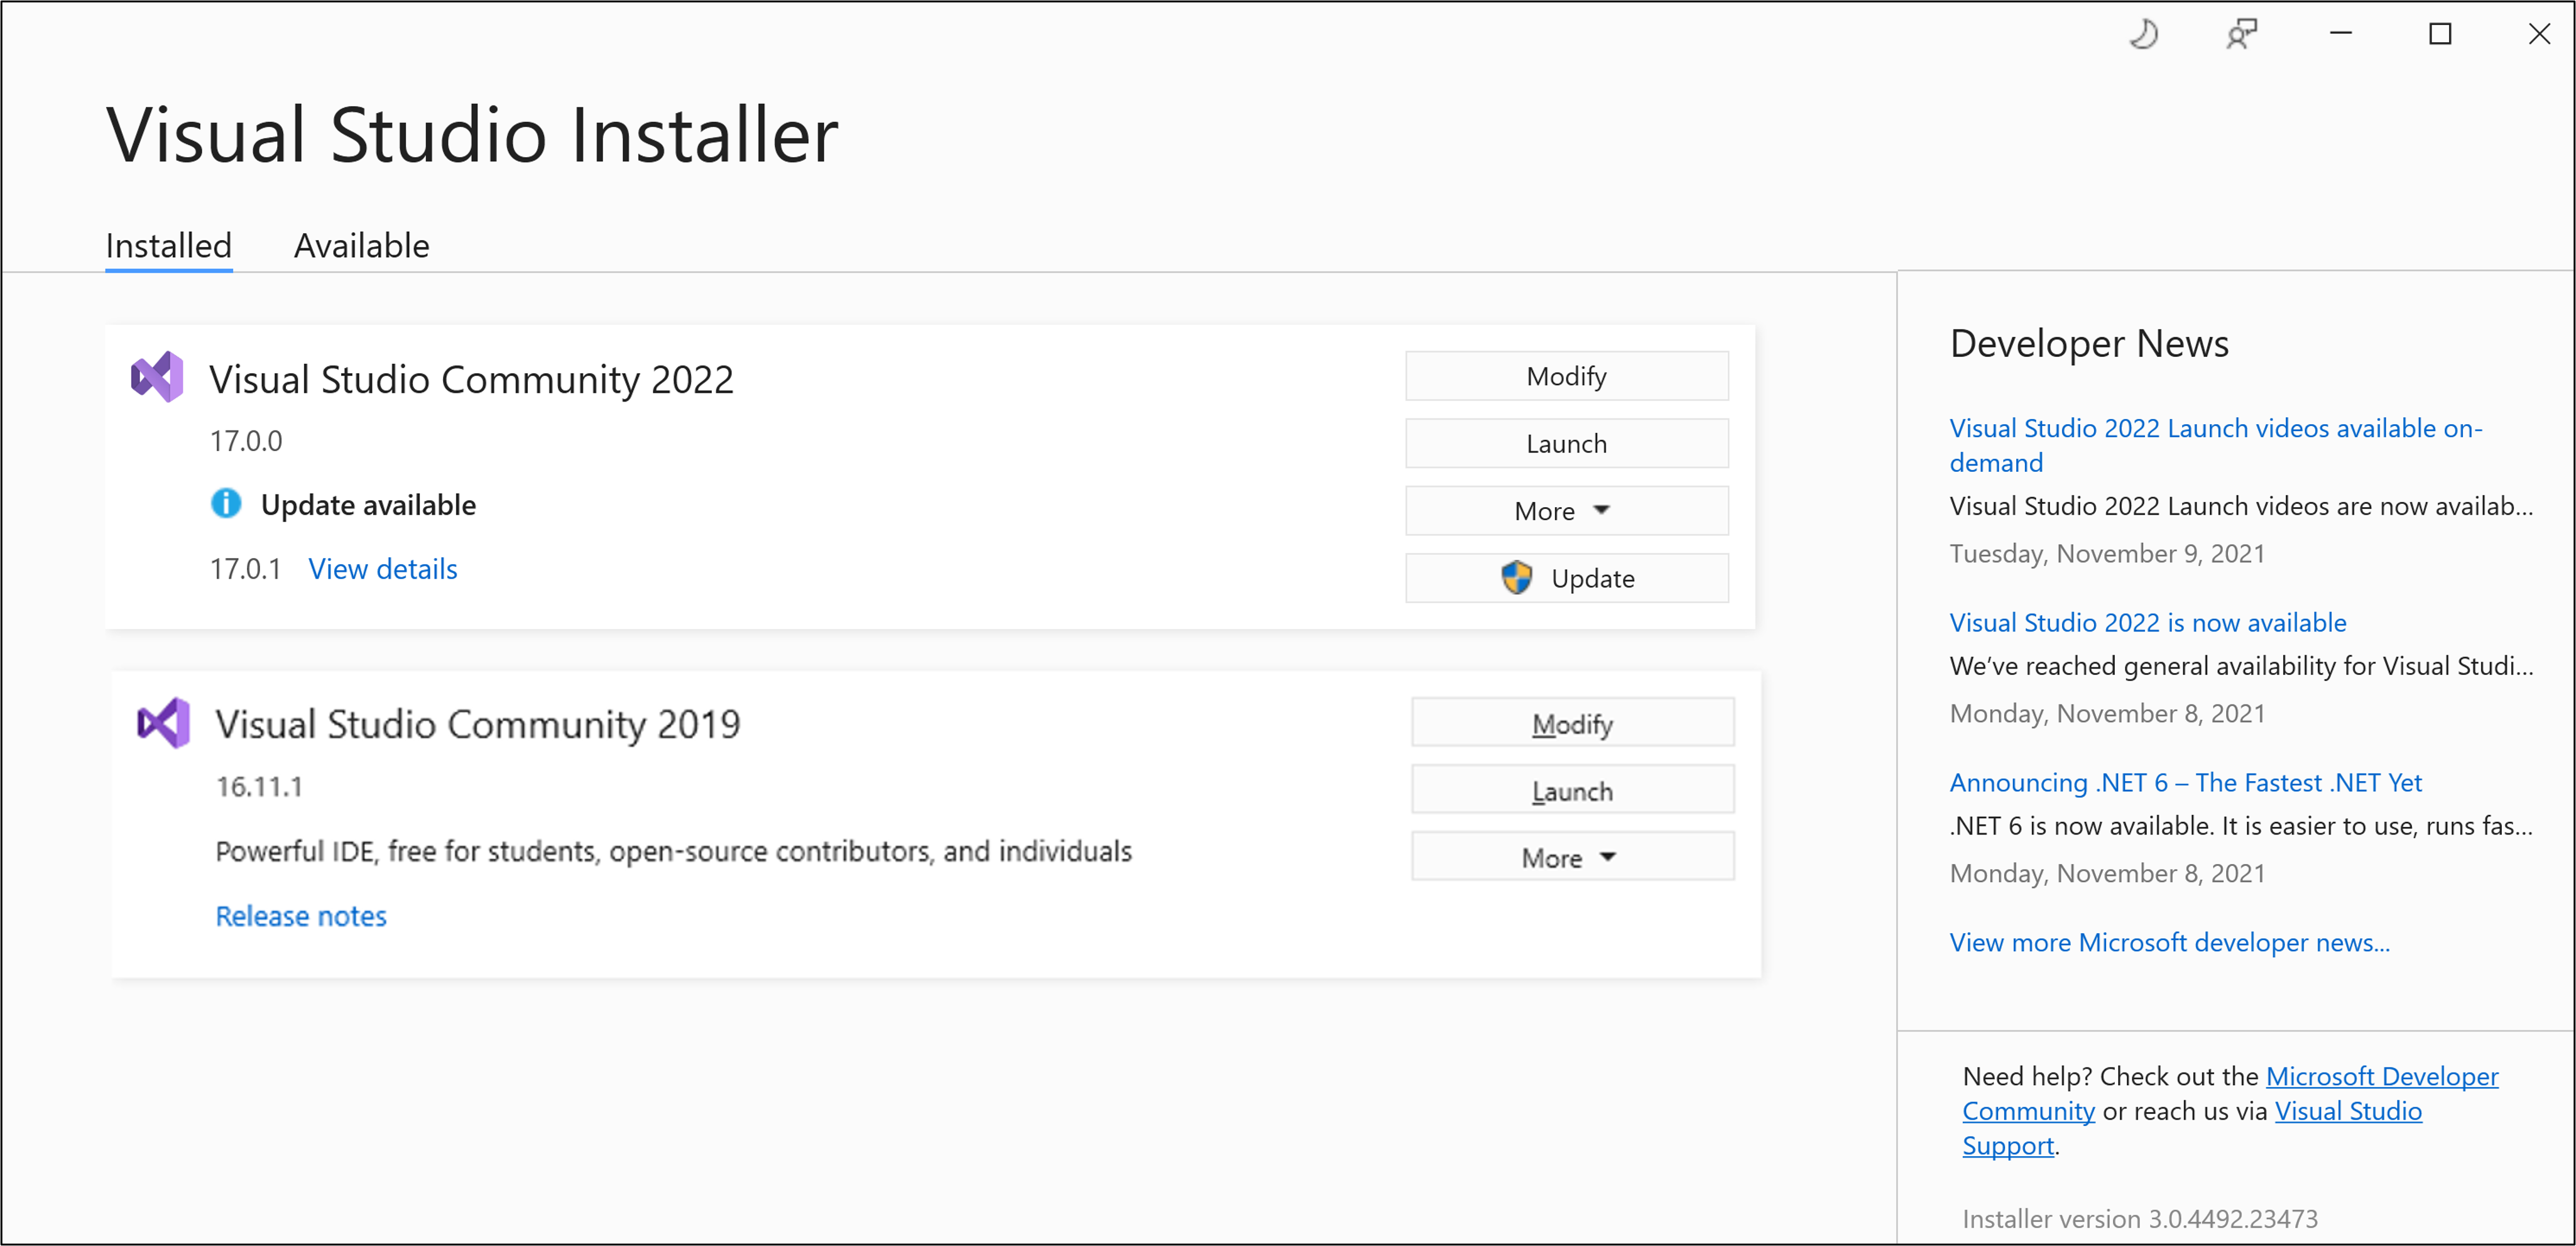Click the Visual Studio Community 2022 logo

coord(157,377)
